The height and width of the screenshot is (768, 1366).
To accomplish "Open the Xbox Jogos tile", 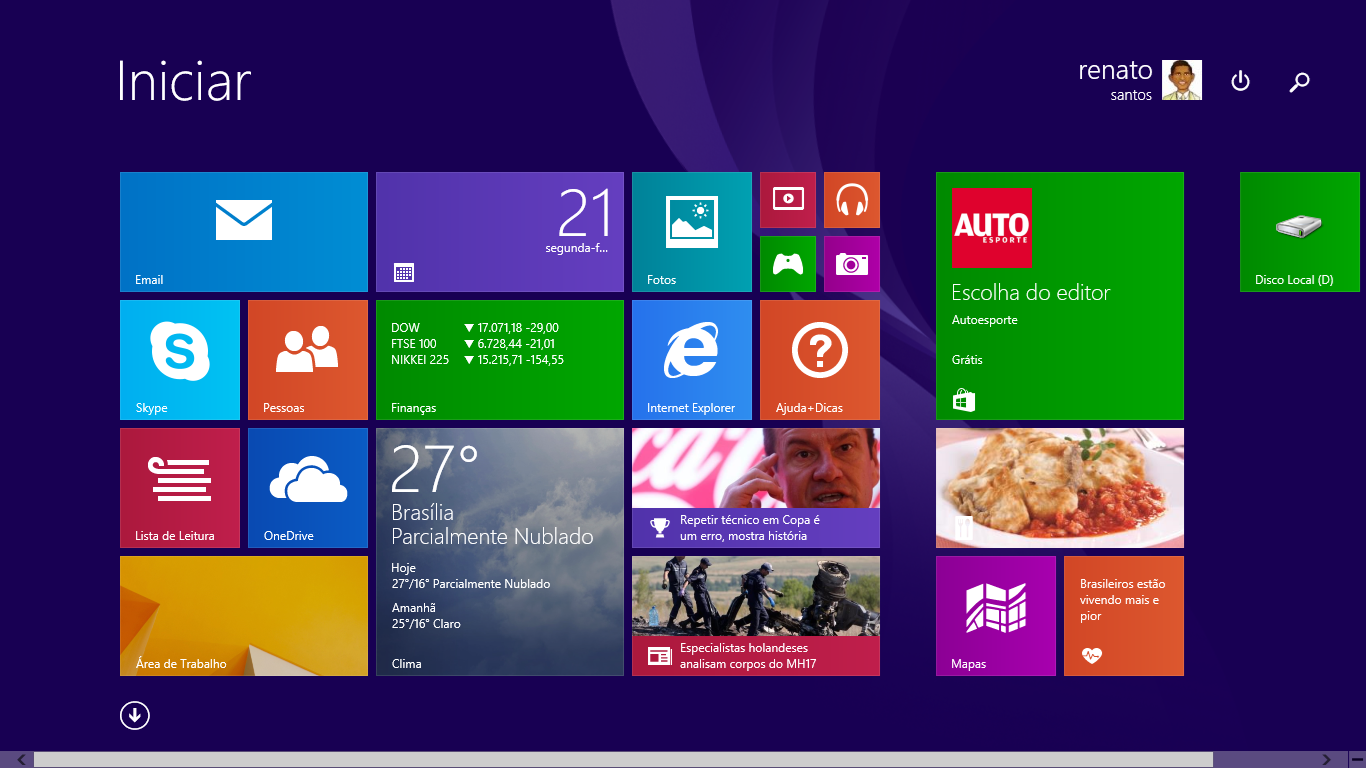I will coord(787,263).
